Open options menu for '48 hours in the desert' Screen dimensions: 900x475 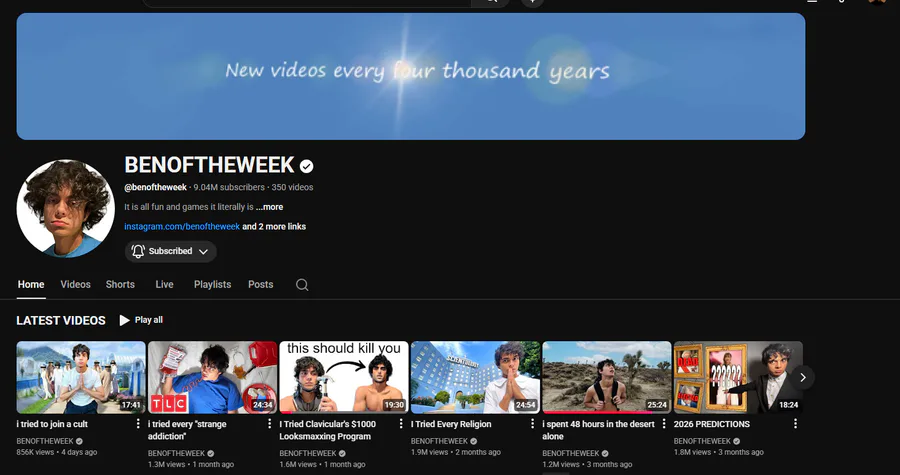point(664,424)
